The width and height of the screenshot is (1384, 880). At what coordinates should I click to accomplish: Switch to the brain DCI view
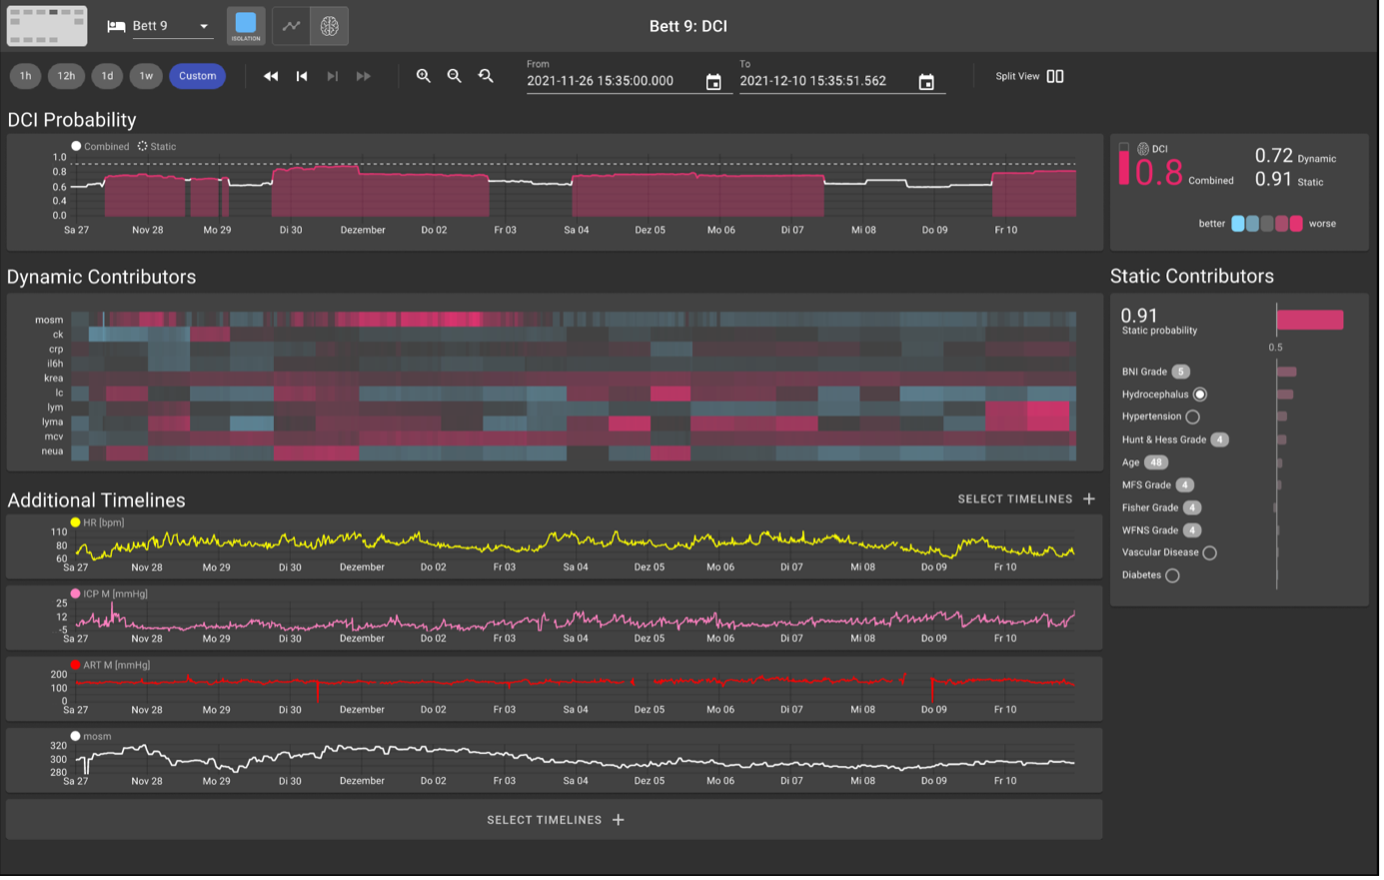tap(329, 26)
